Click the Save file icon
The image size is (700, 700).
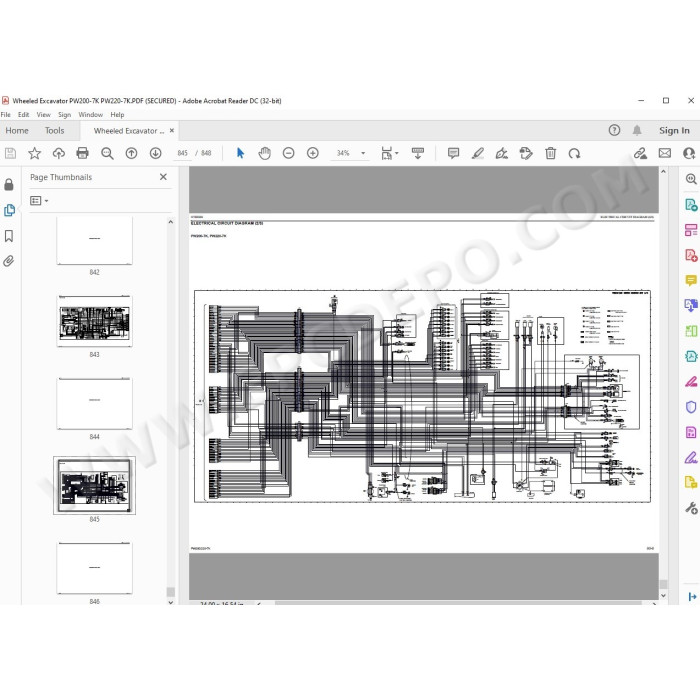[10, 154]
